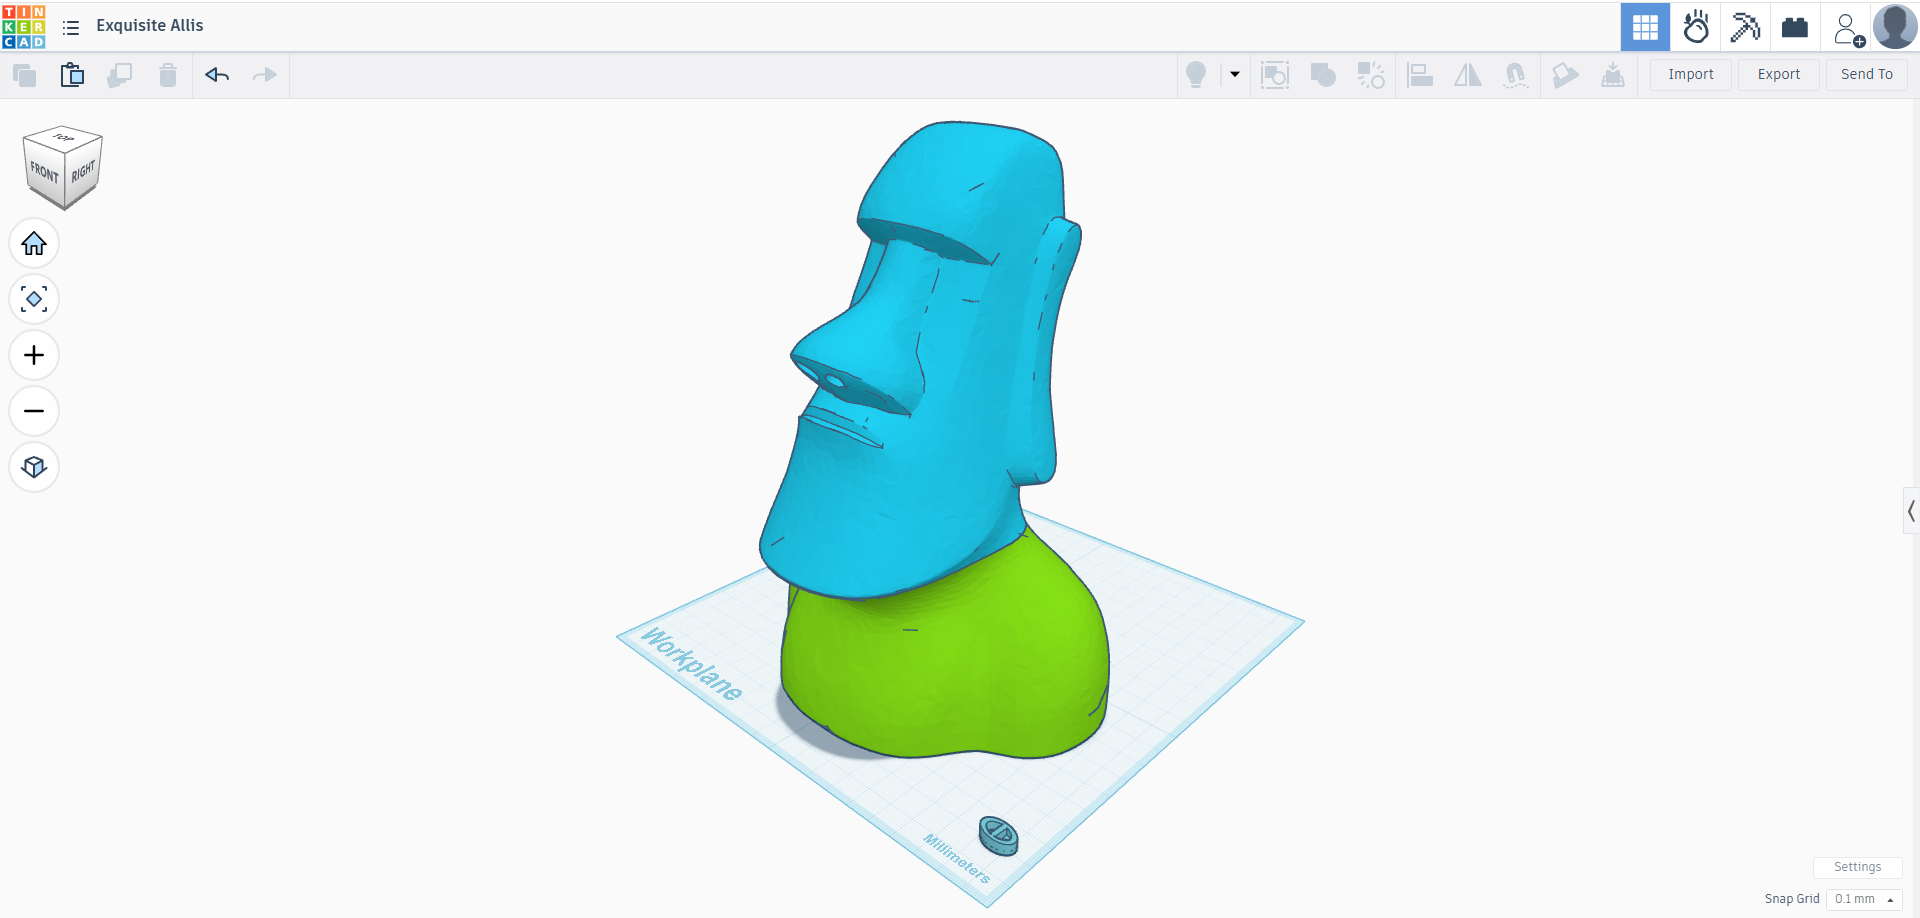Open the workplane Settings button

coord(1857,867)
